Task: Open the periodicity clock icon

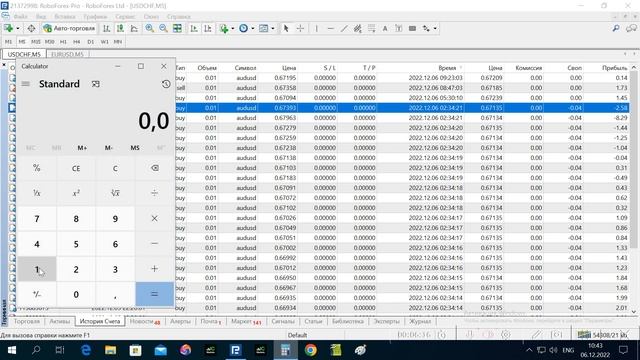Action: coord(244,28)
